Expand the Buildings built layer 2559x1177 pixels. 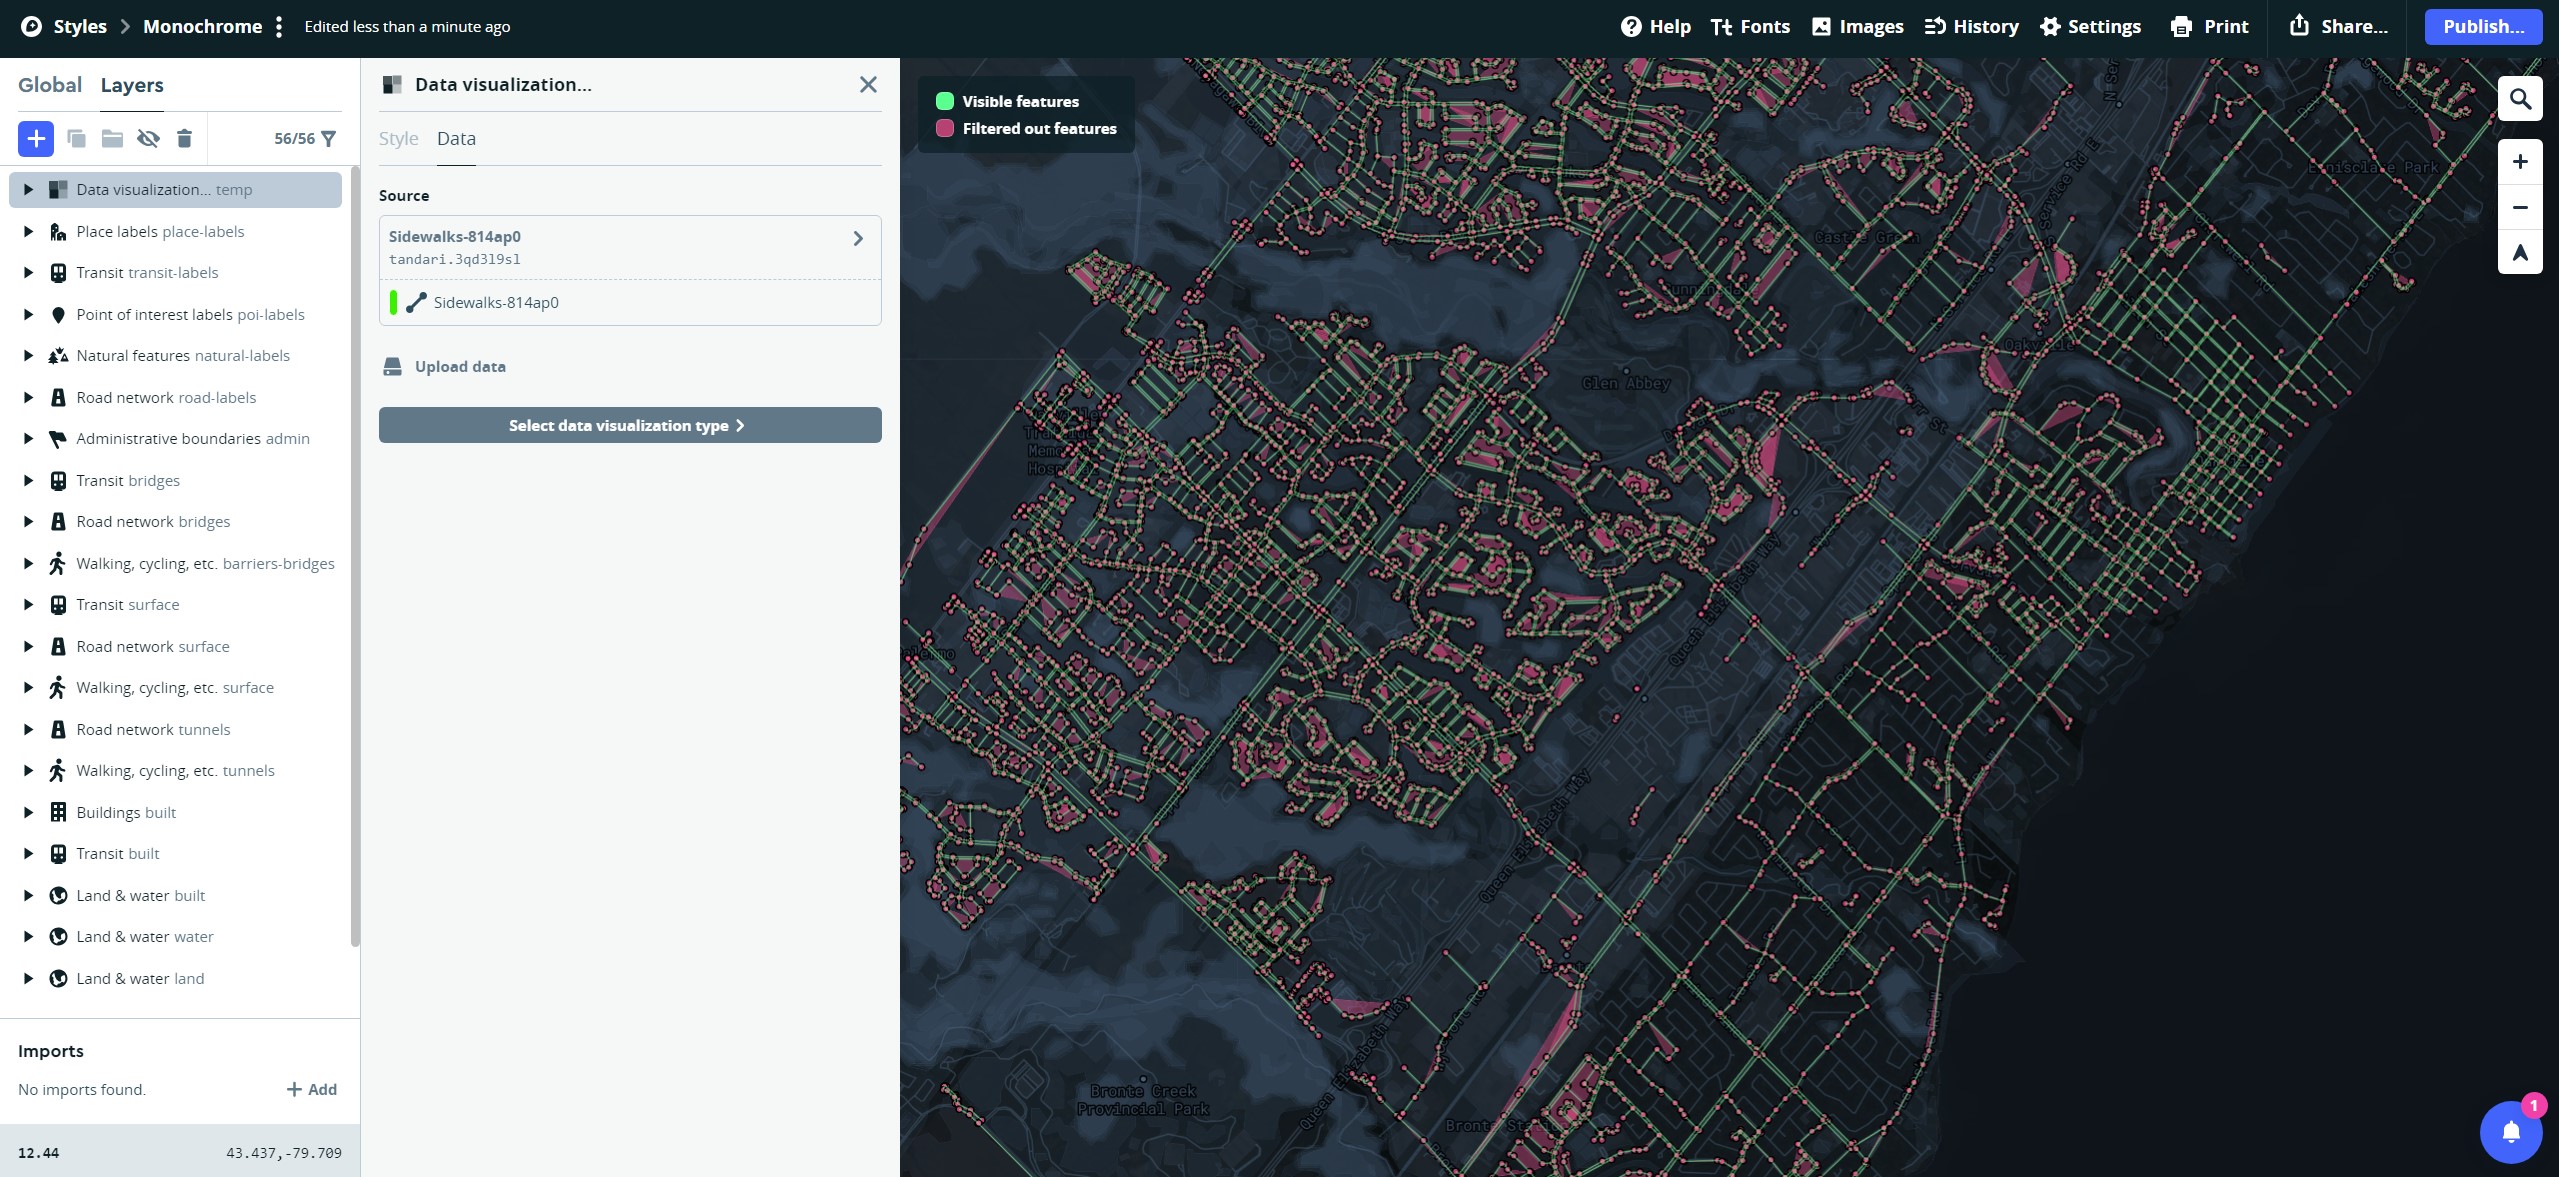point(27,812)
